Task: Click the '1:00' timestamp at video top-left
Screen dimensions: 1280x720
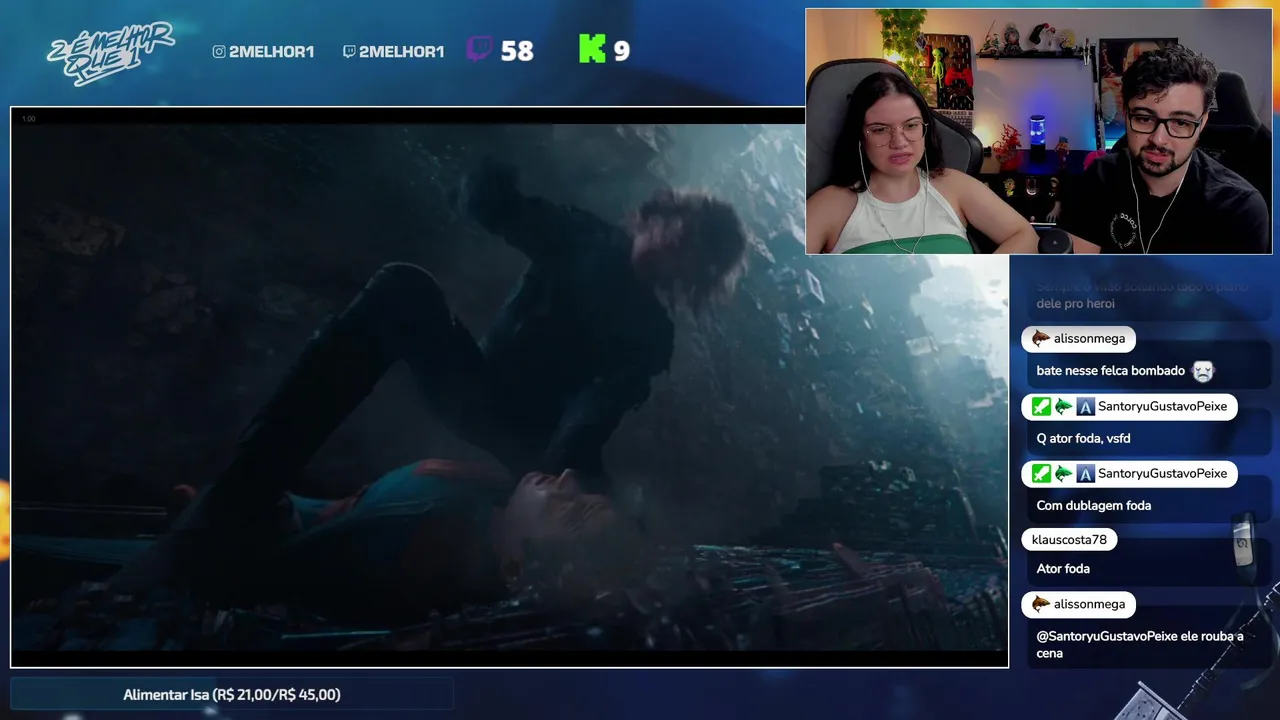Action: click(x=28, y=119)
